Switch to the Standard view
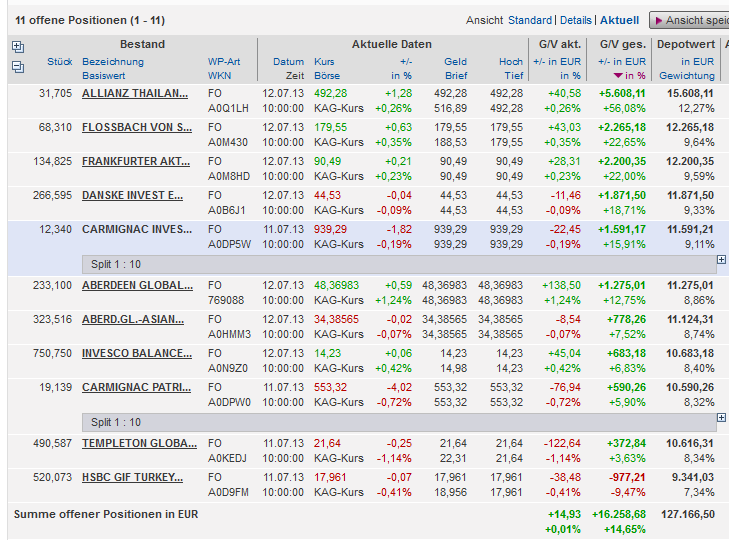 [x=530, y=20]
